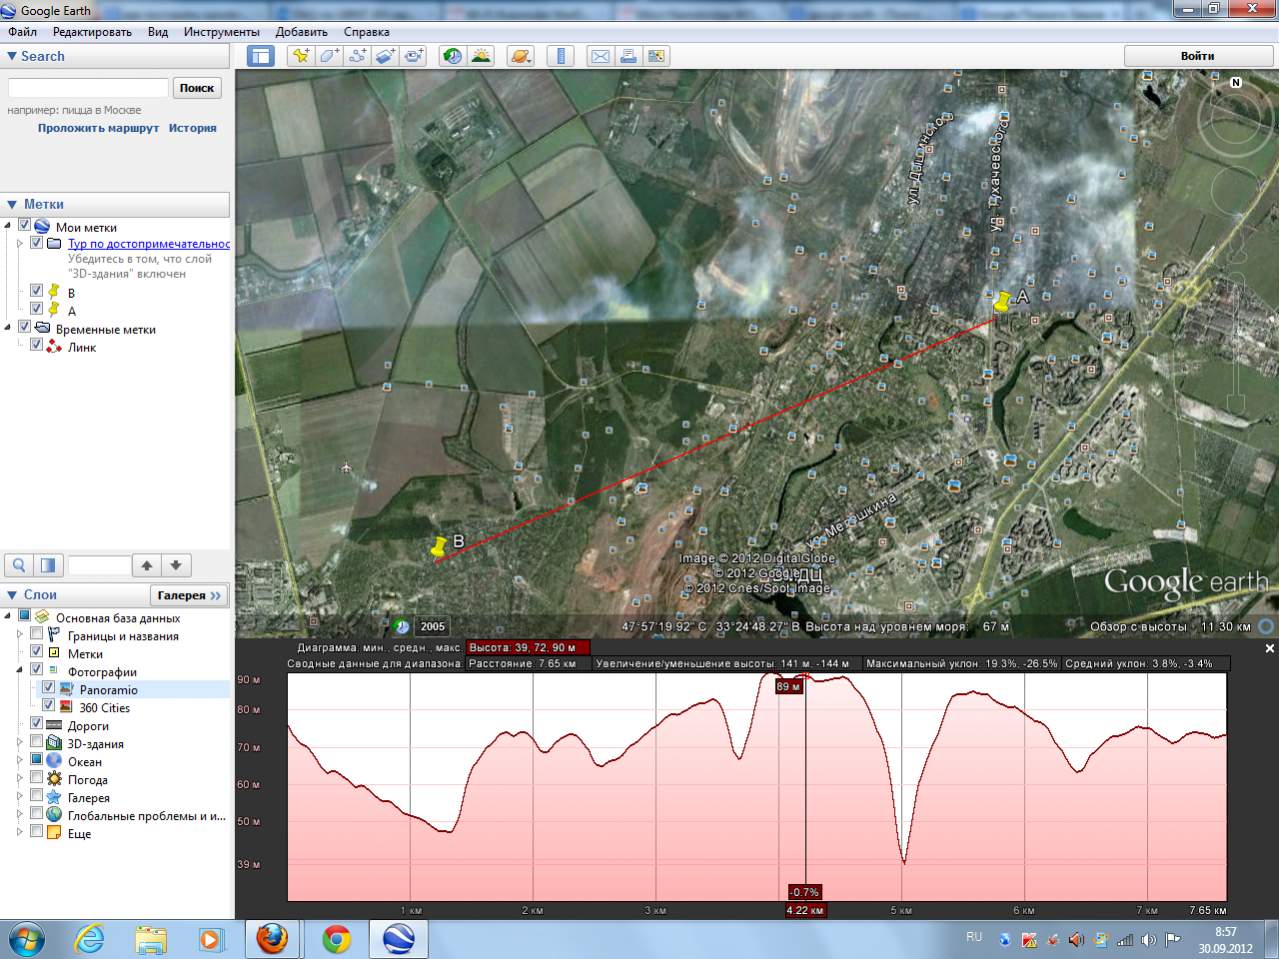This screenshot has width=1279, height=959.
Task: Uncheck the Дороги layer checkbox
Action: [37, 724]
